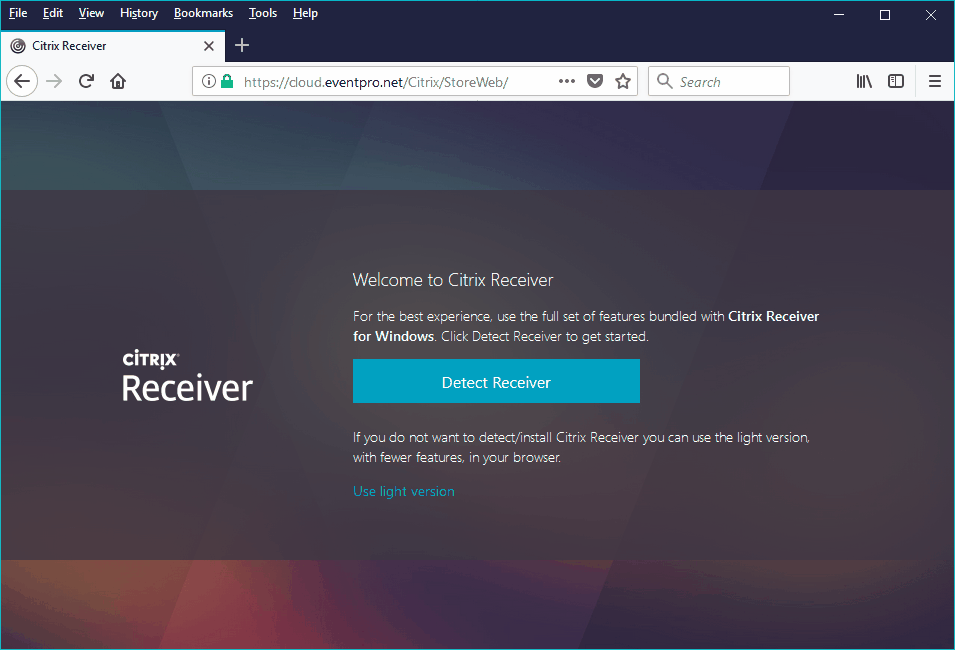Click the magnifier icon in the search box

tap(664, 81)
